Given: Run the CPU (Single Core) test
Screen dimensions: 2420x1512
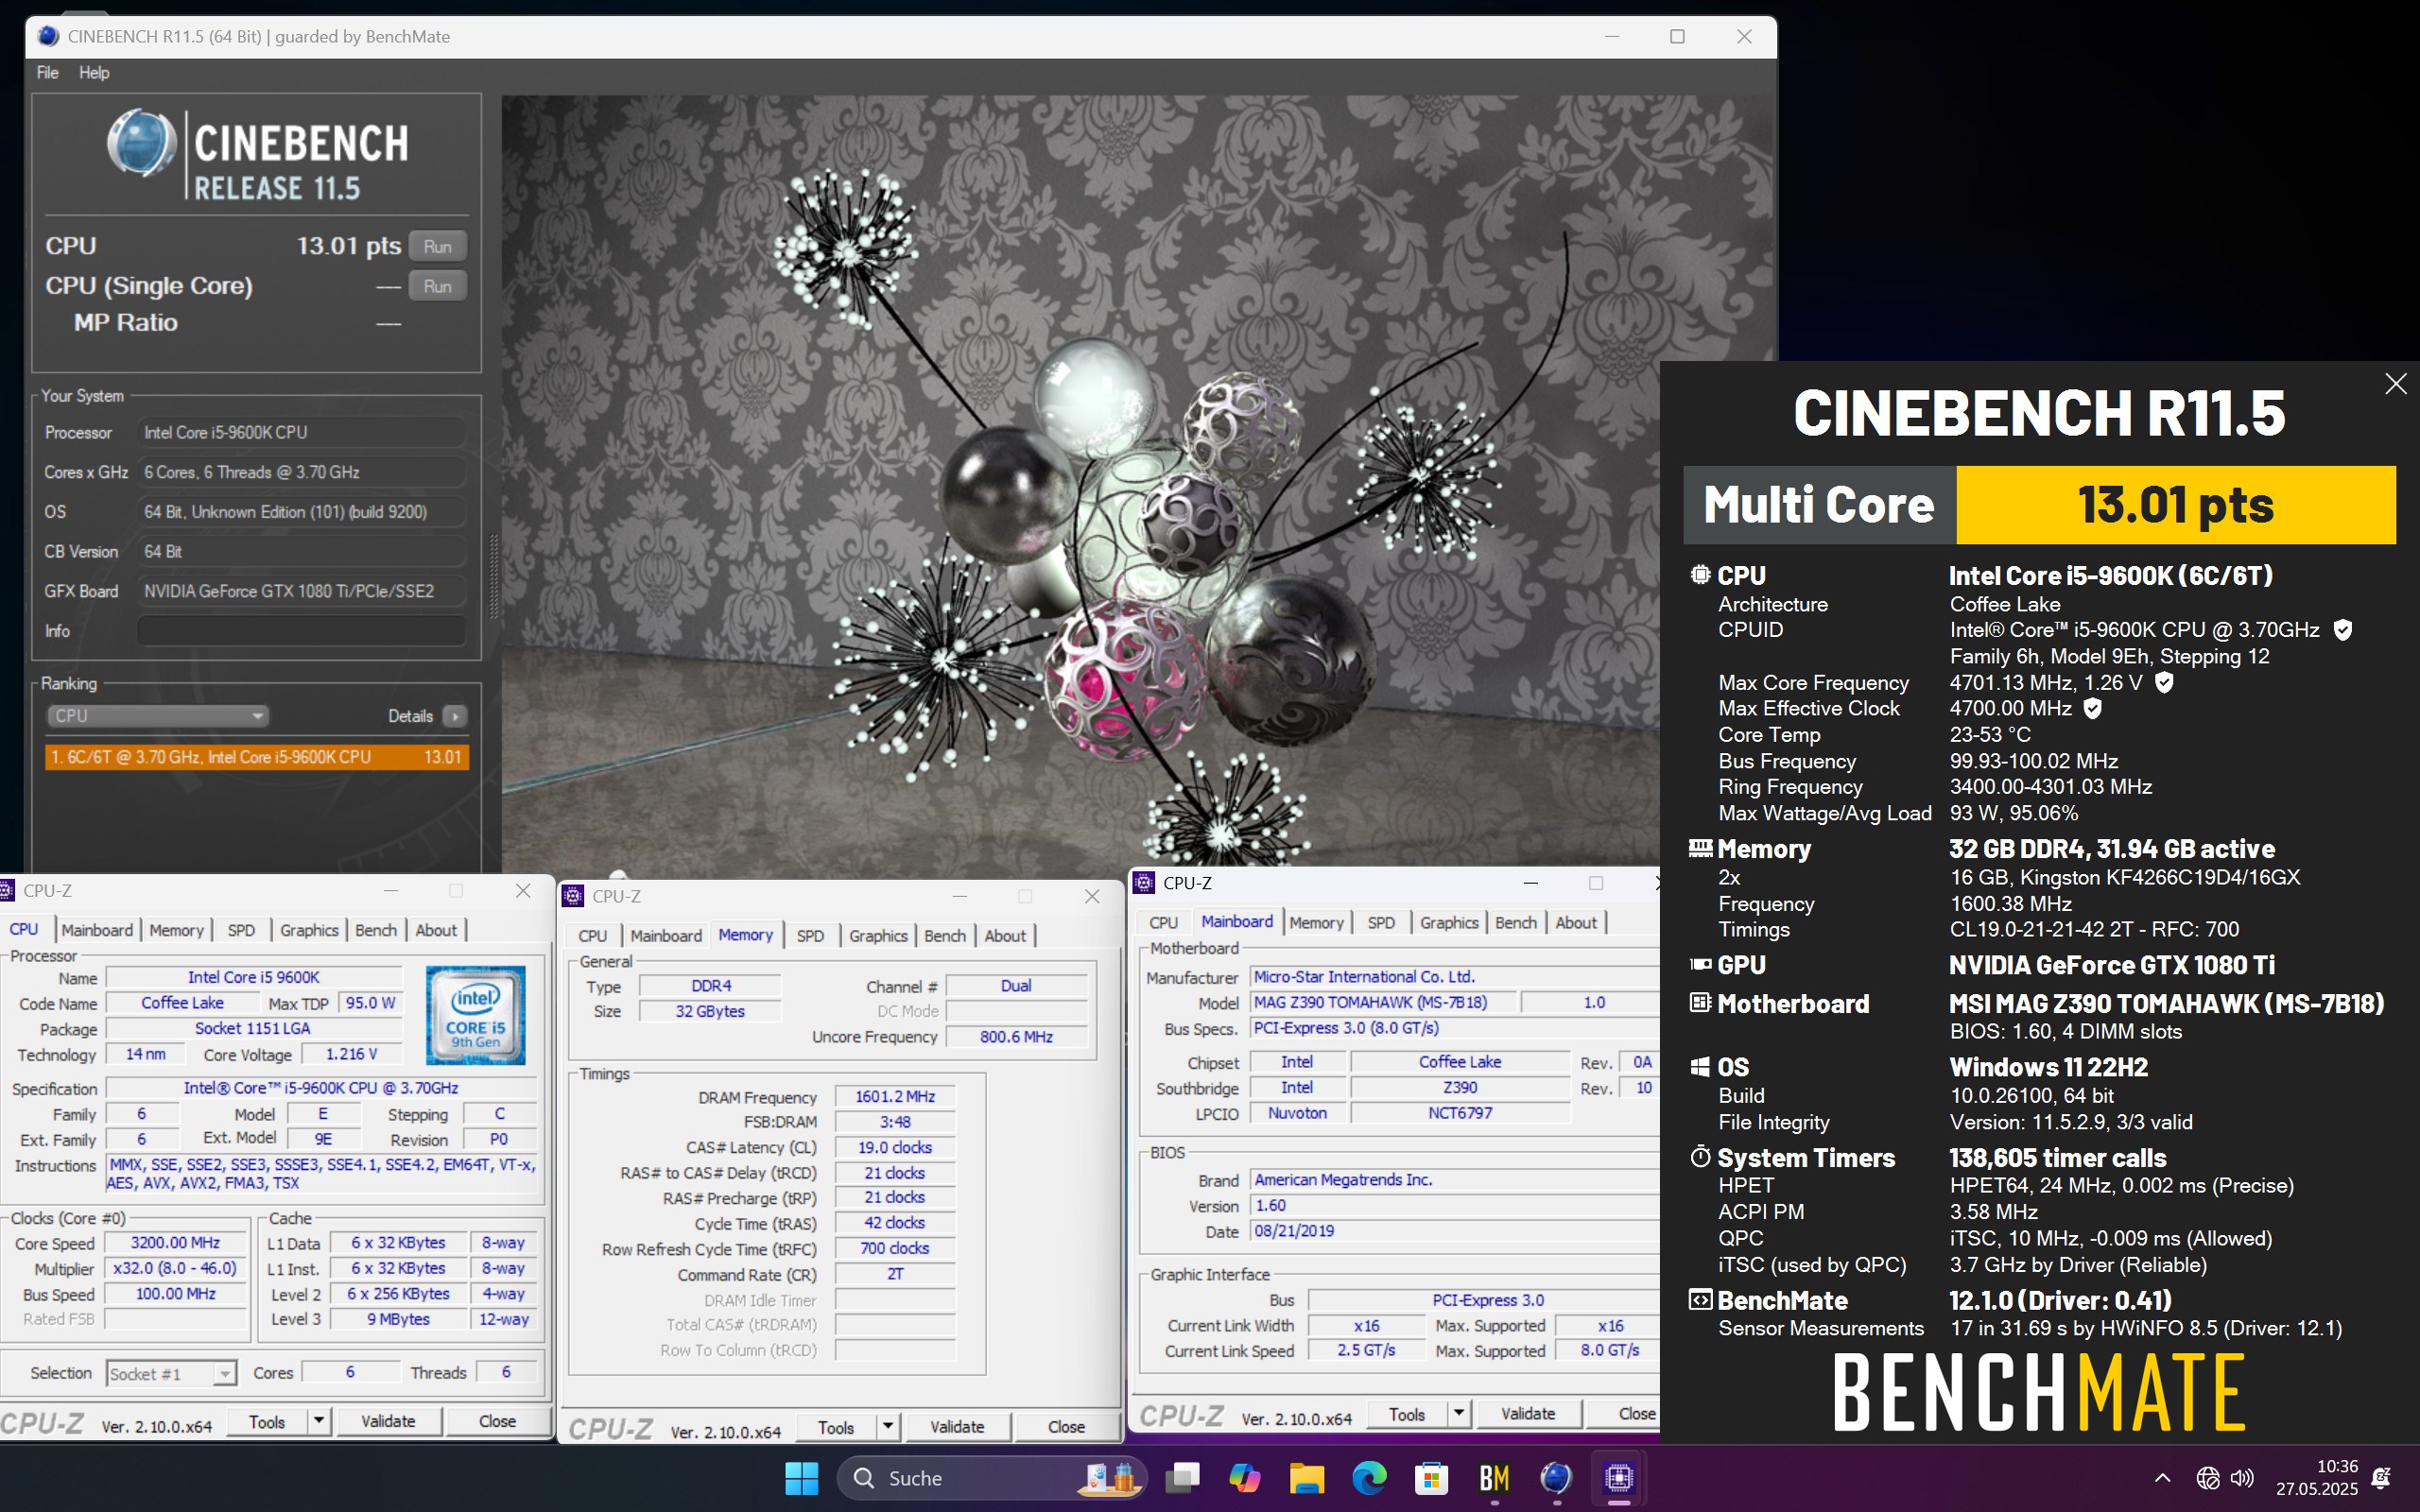Looking at the screenshot, I should click(x=437, y=286).
